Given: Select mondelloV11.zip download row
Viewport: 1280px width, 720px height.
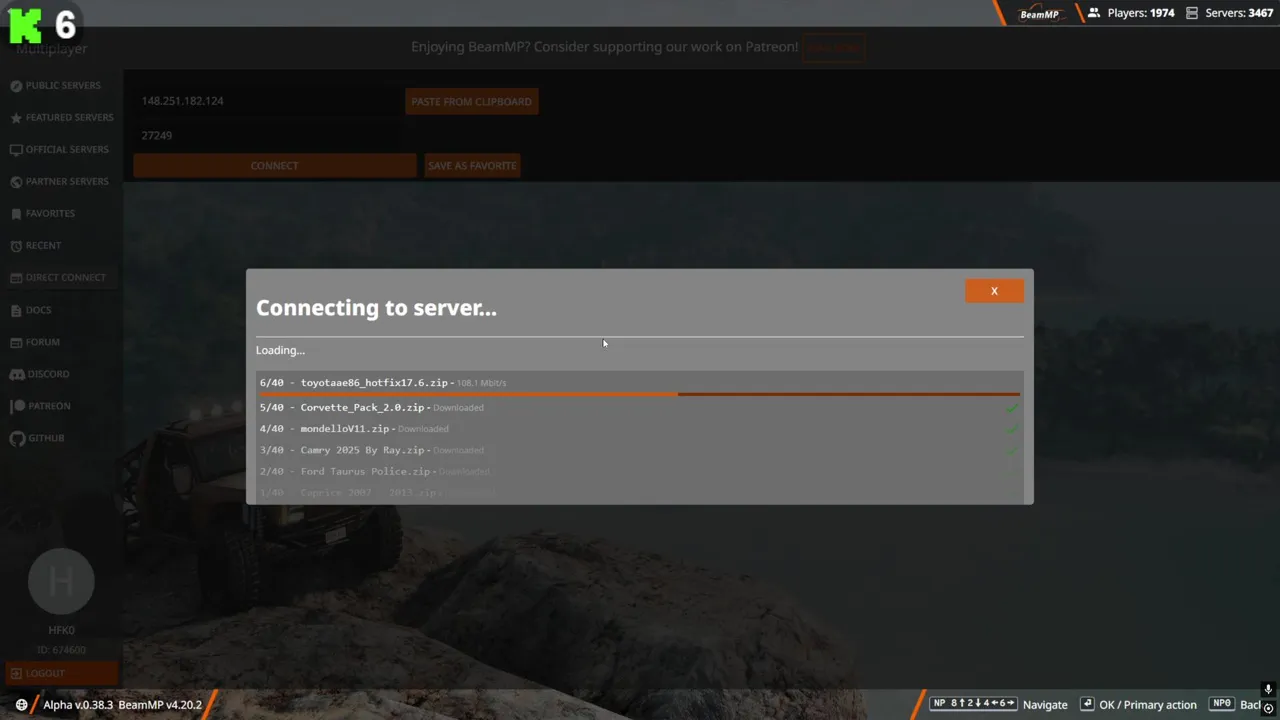Looking at the screenshot, I should tap(639, 429).
